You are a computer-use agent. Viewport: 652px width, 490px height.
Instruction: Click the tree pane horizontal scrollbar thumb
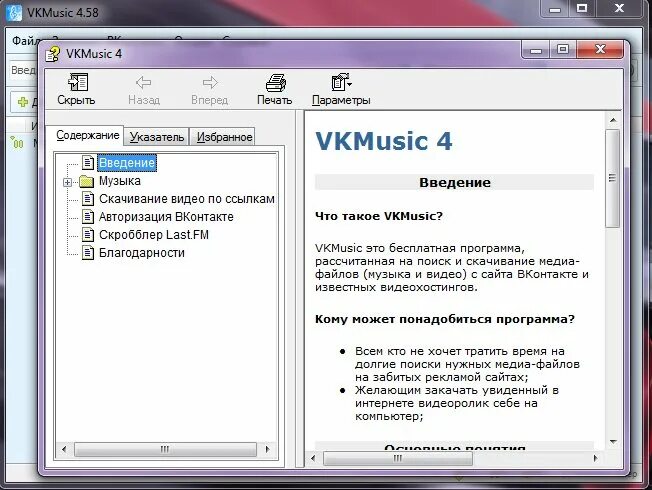165,449
